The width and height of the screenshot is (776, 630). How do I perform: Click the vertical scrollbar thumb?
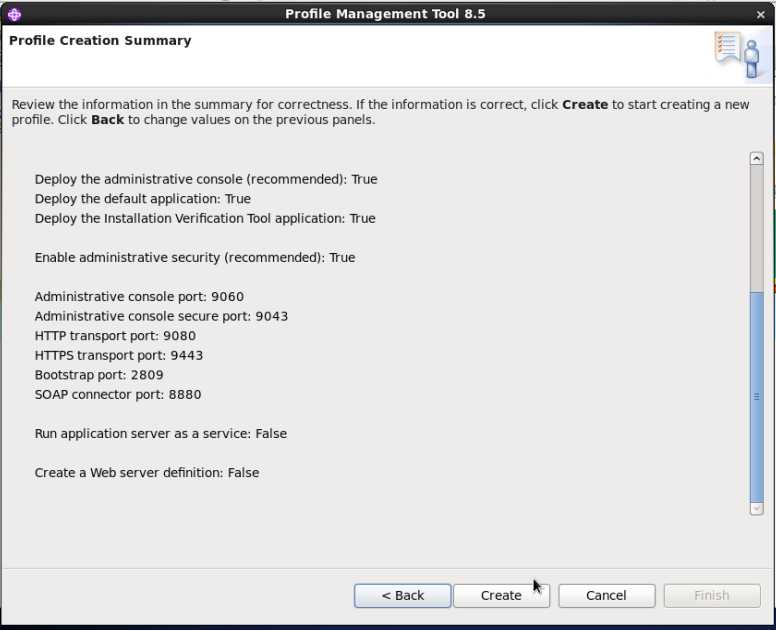tap(756, 395)
